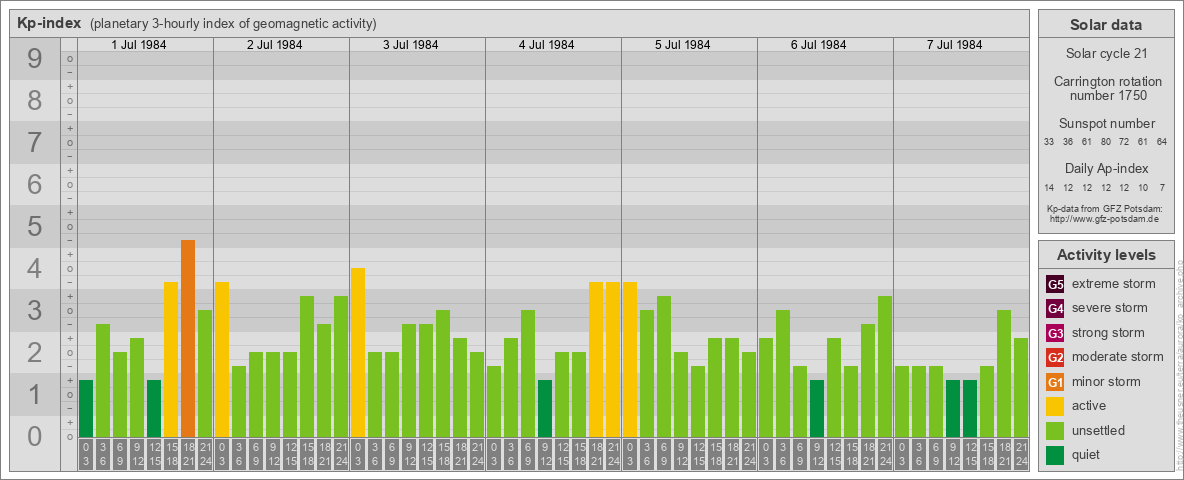
Task: Click the yellow 0-3 bar on 3 Jul
Action: [358, 352]
